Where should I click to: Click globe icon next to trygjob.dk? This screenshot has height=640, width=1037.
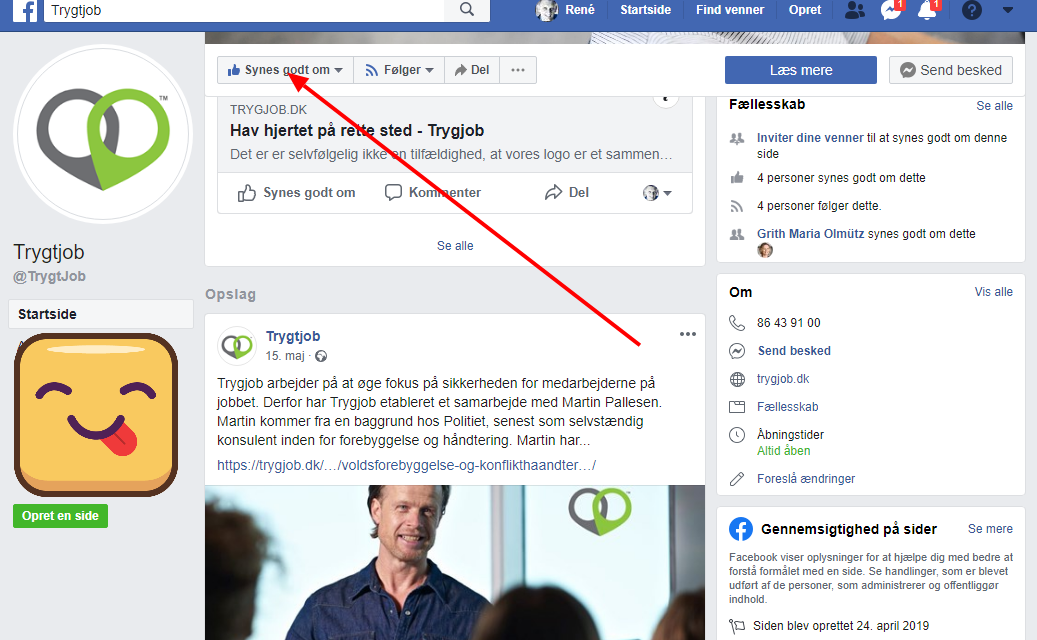tap(737, 379)
